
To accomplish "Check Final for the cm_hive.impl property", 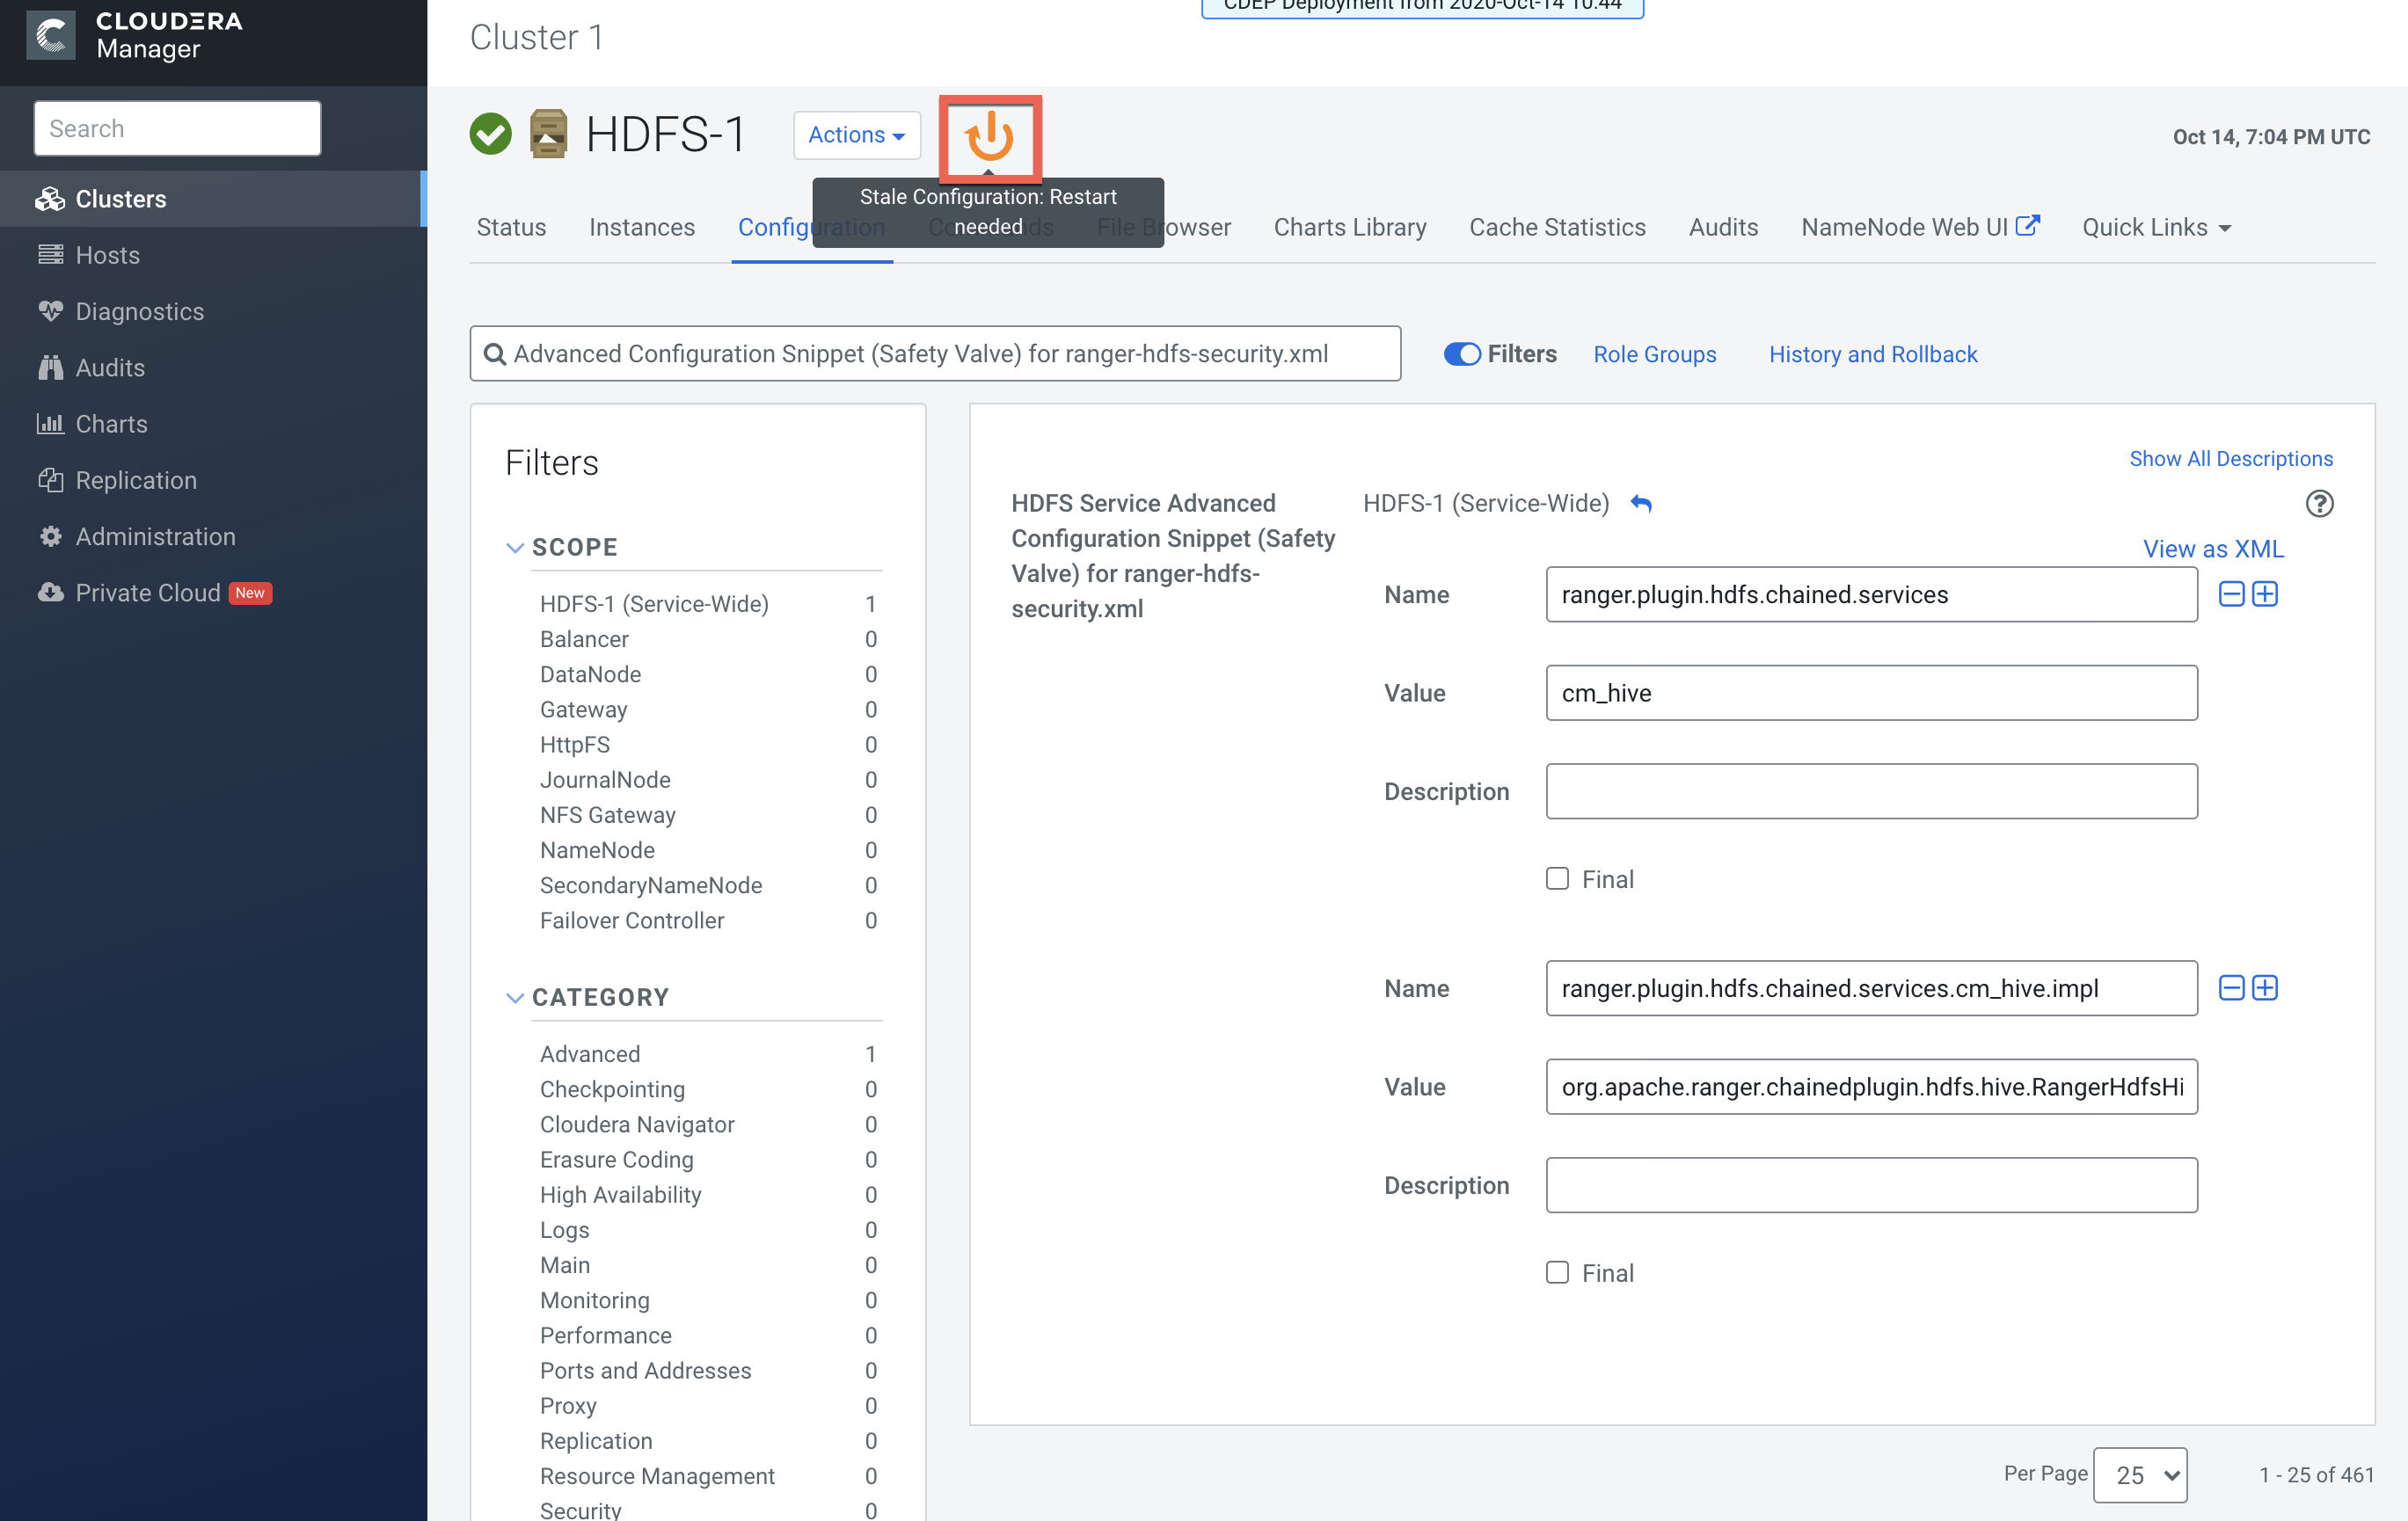I will [x=1557, y=1272].
